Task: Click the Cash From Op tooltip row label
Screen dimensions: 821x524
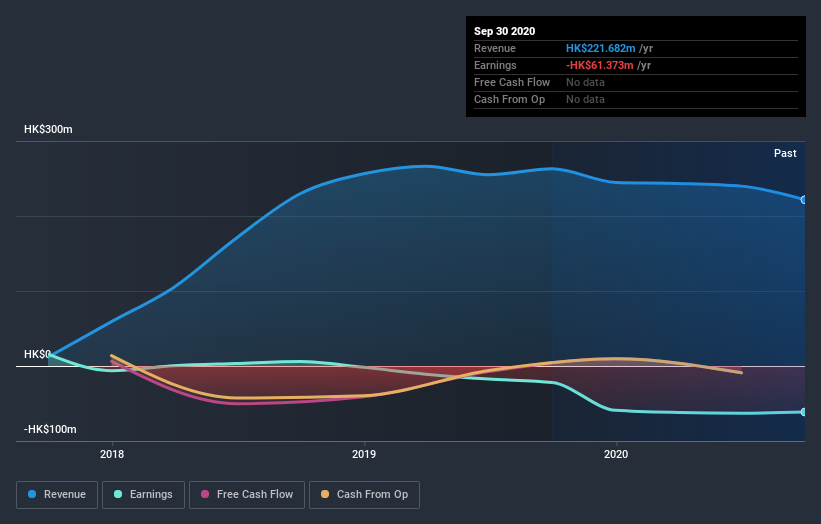Action: pos(509,99)
